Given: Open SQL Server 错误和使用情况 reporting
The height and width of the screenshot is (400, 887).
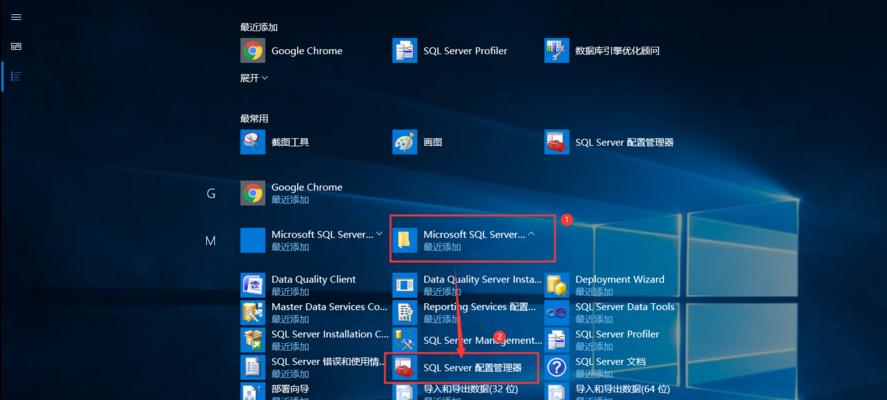Looking at the screenshot, I should coord(313,367).
